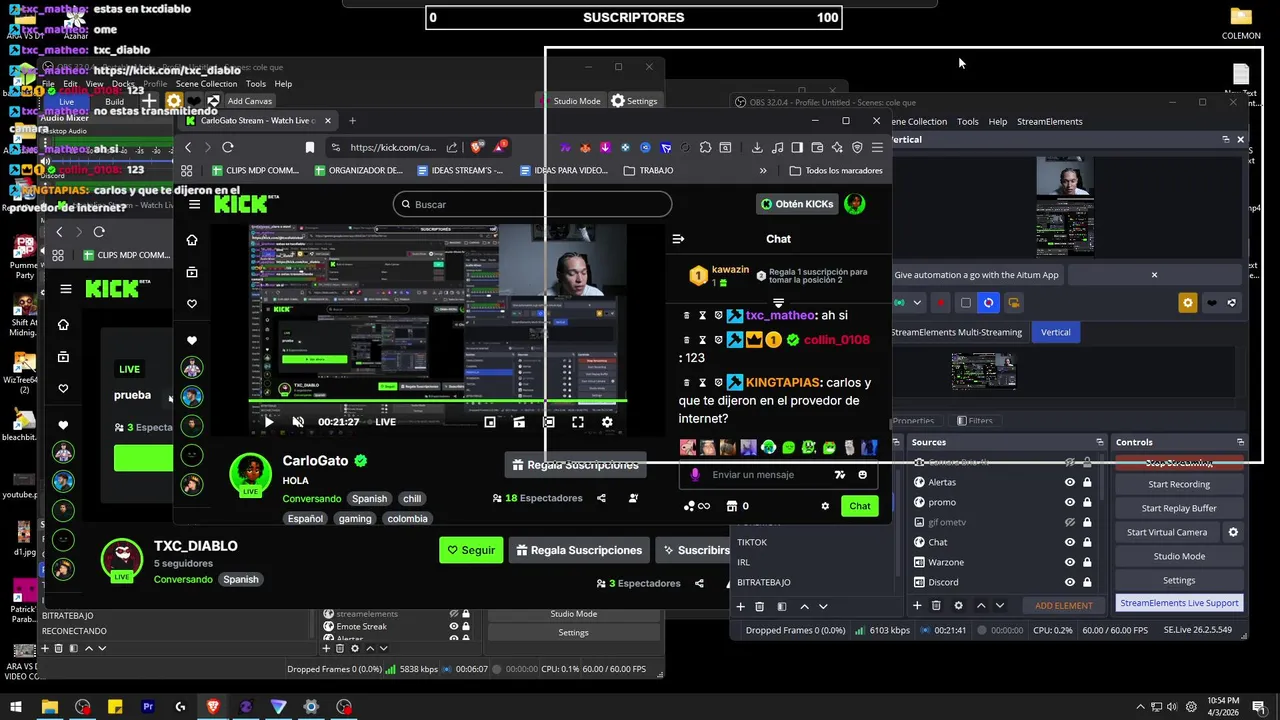Open Brave Leo AI sparkle icon
The width and height of the screenshot is (1280, 720).
click(x=837, y=147)
